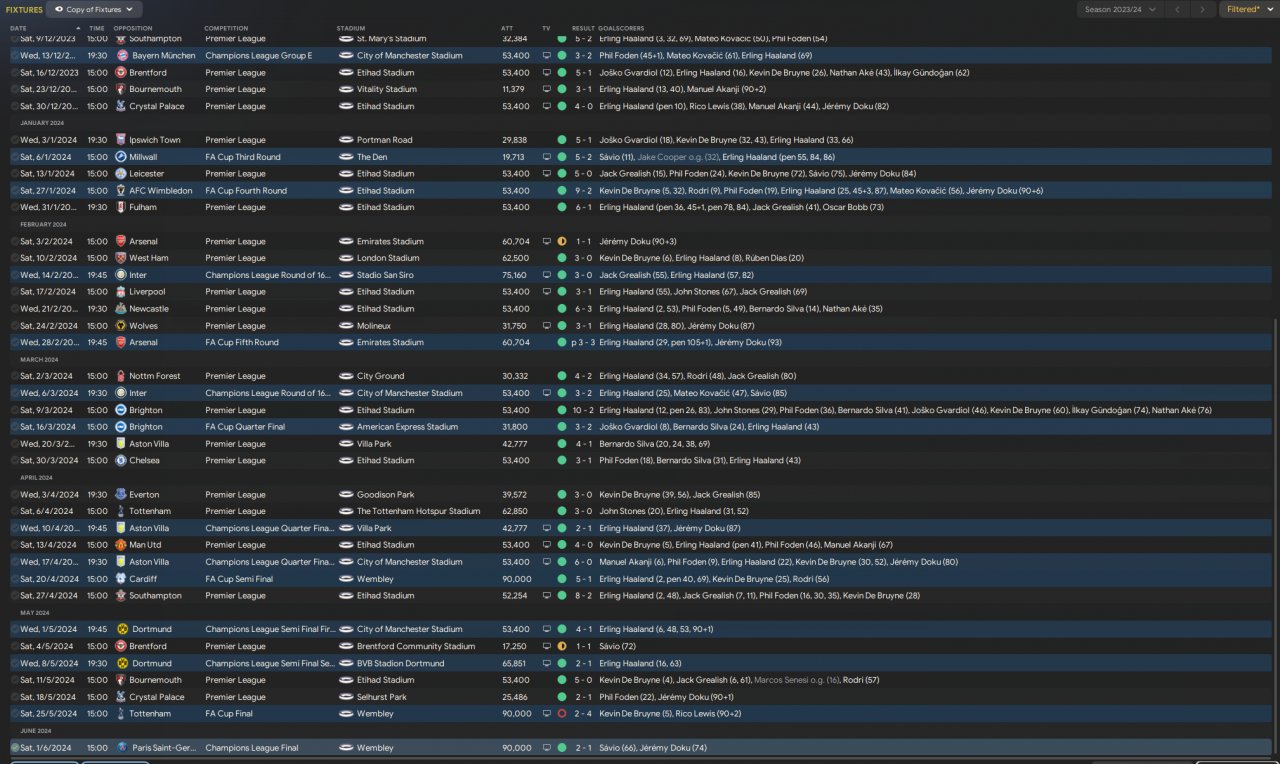Click the Man Utd club badge
This screenshot has height=764, width=1280.
[121, 545]
